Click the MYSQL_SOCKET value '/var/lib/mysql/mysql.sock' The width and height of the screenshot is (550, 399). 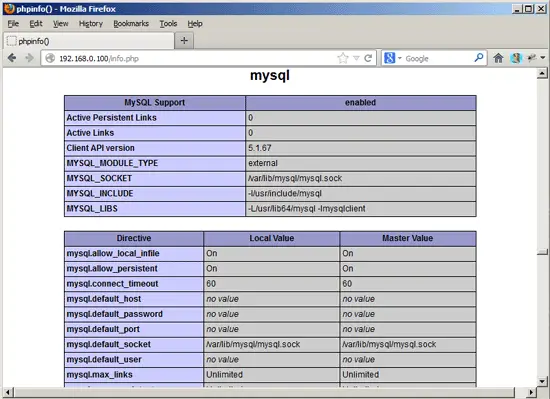pos(295,178)
